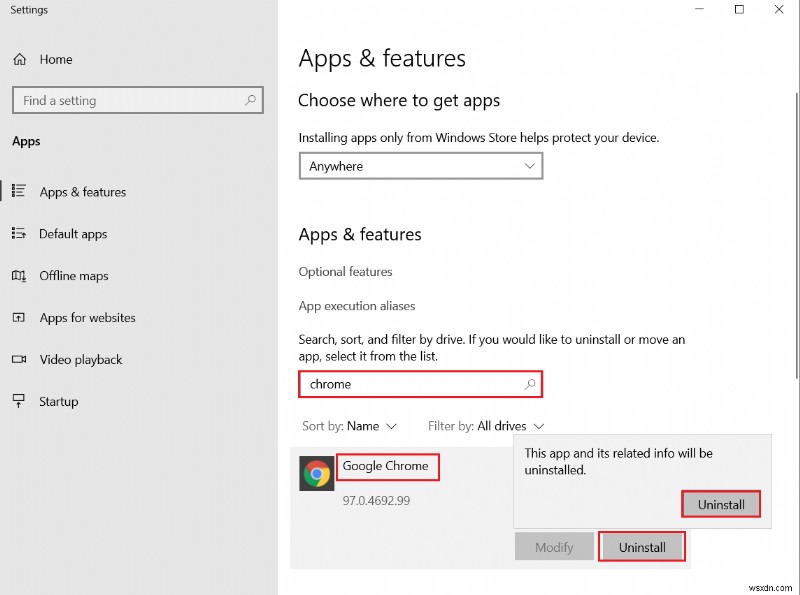Open Offline maps settings

click(72, 276)
